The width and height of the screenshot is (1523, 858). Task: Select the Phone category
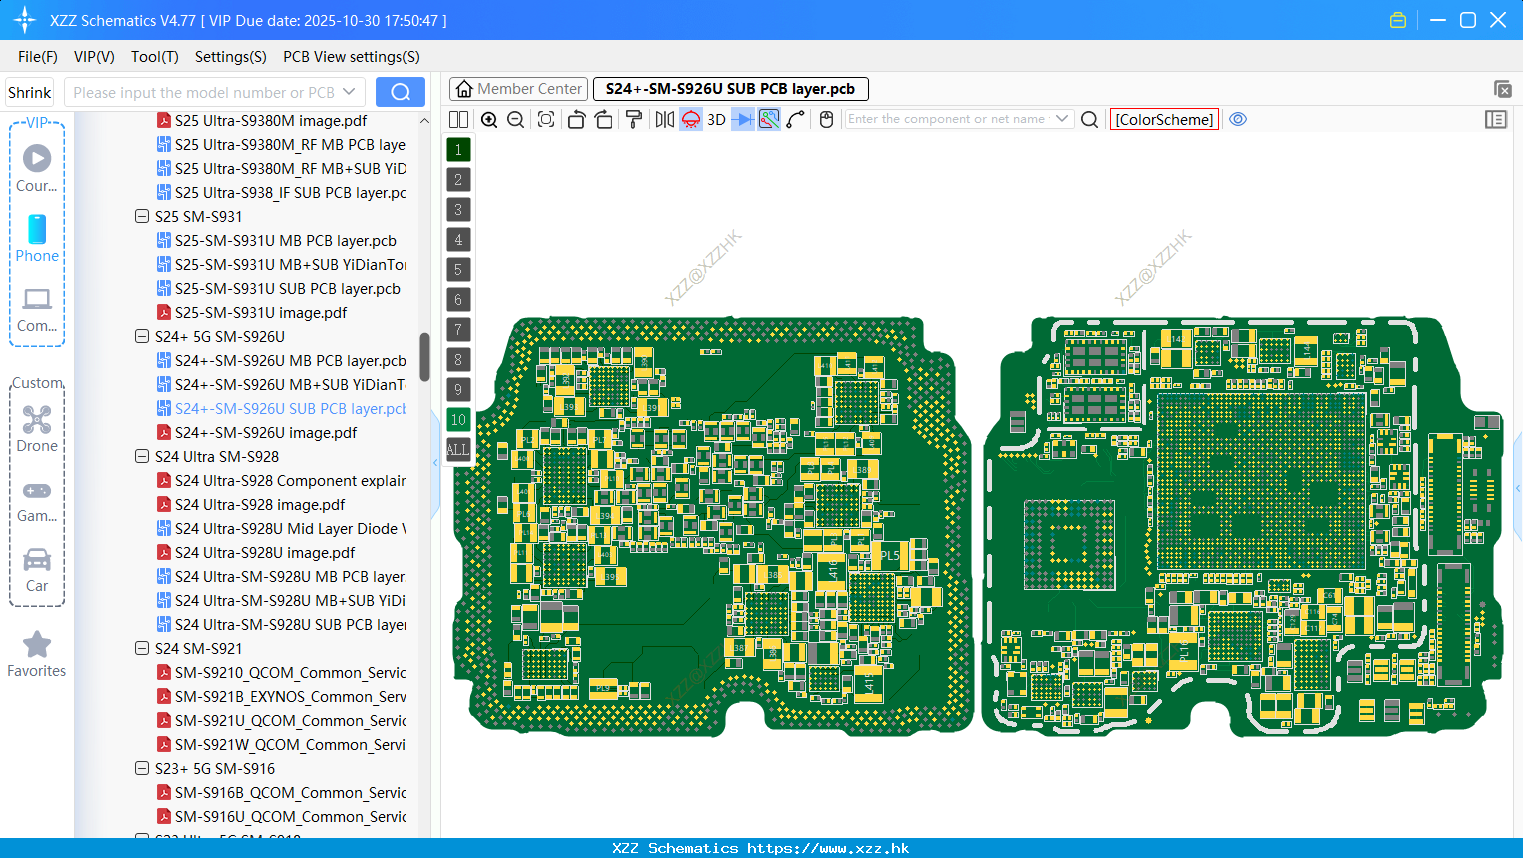pos(37,239)
